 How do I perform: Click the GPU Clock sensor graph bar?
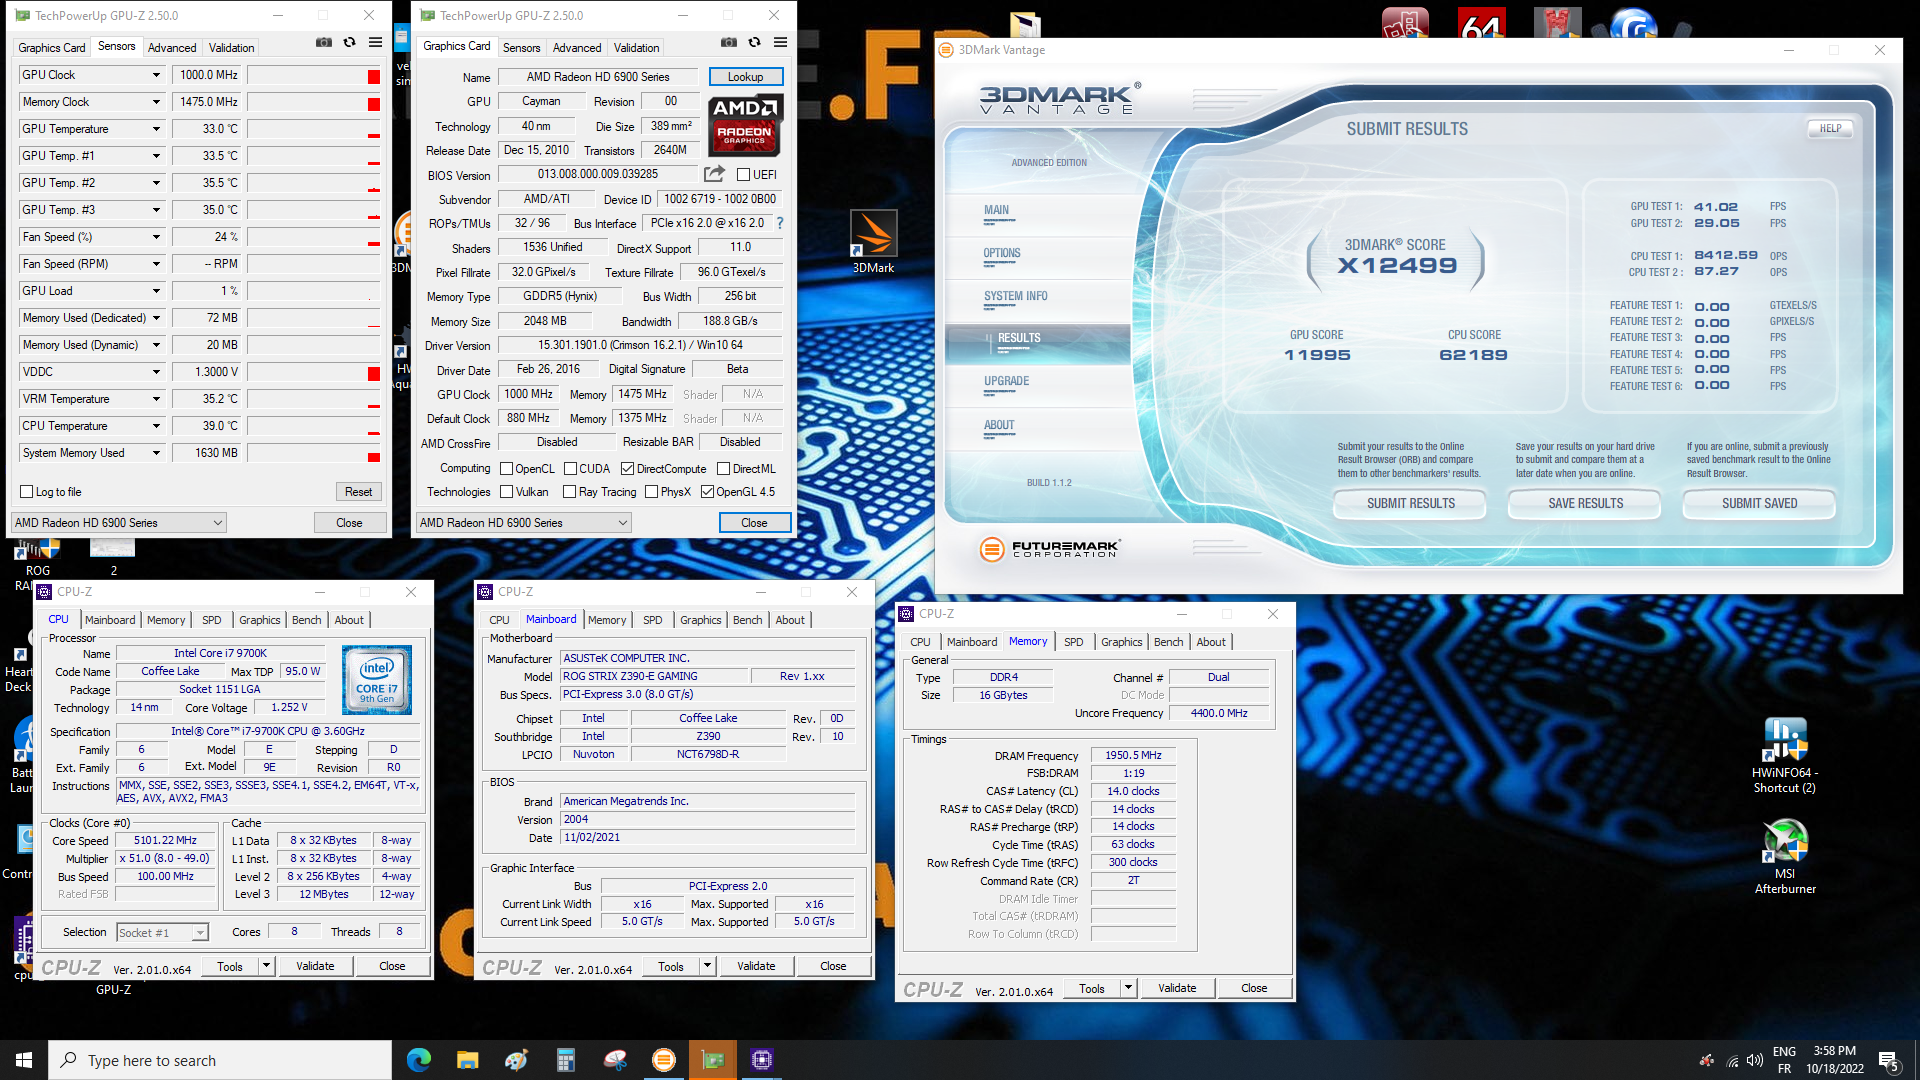point(314,75)
